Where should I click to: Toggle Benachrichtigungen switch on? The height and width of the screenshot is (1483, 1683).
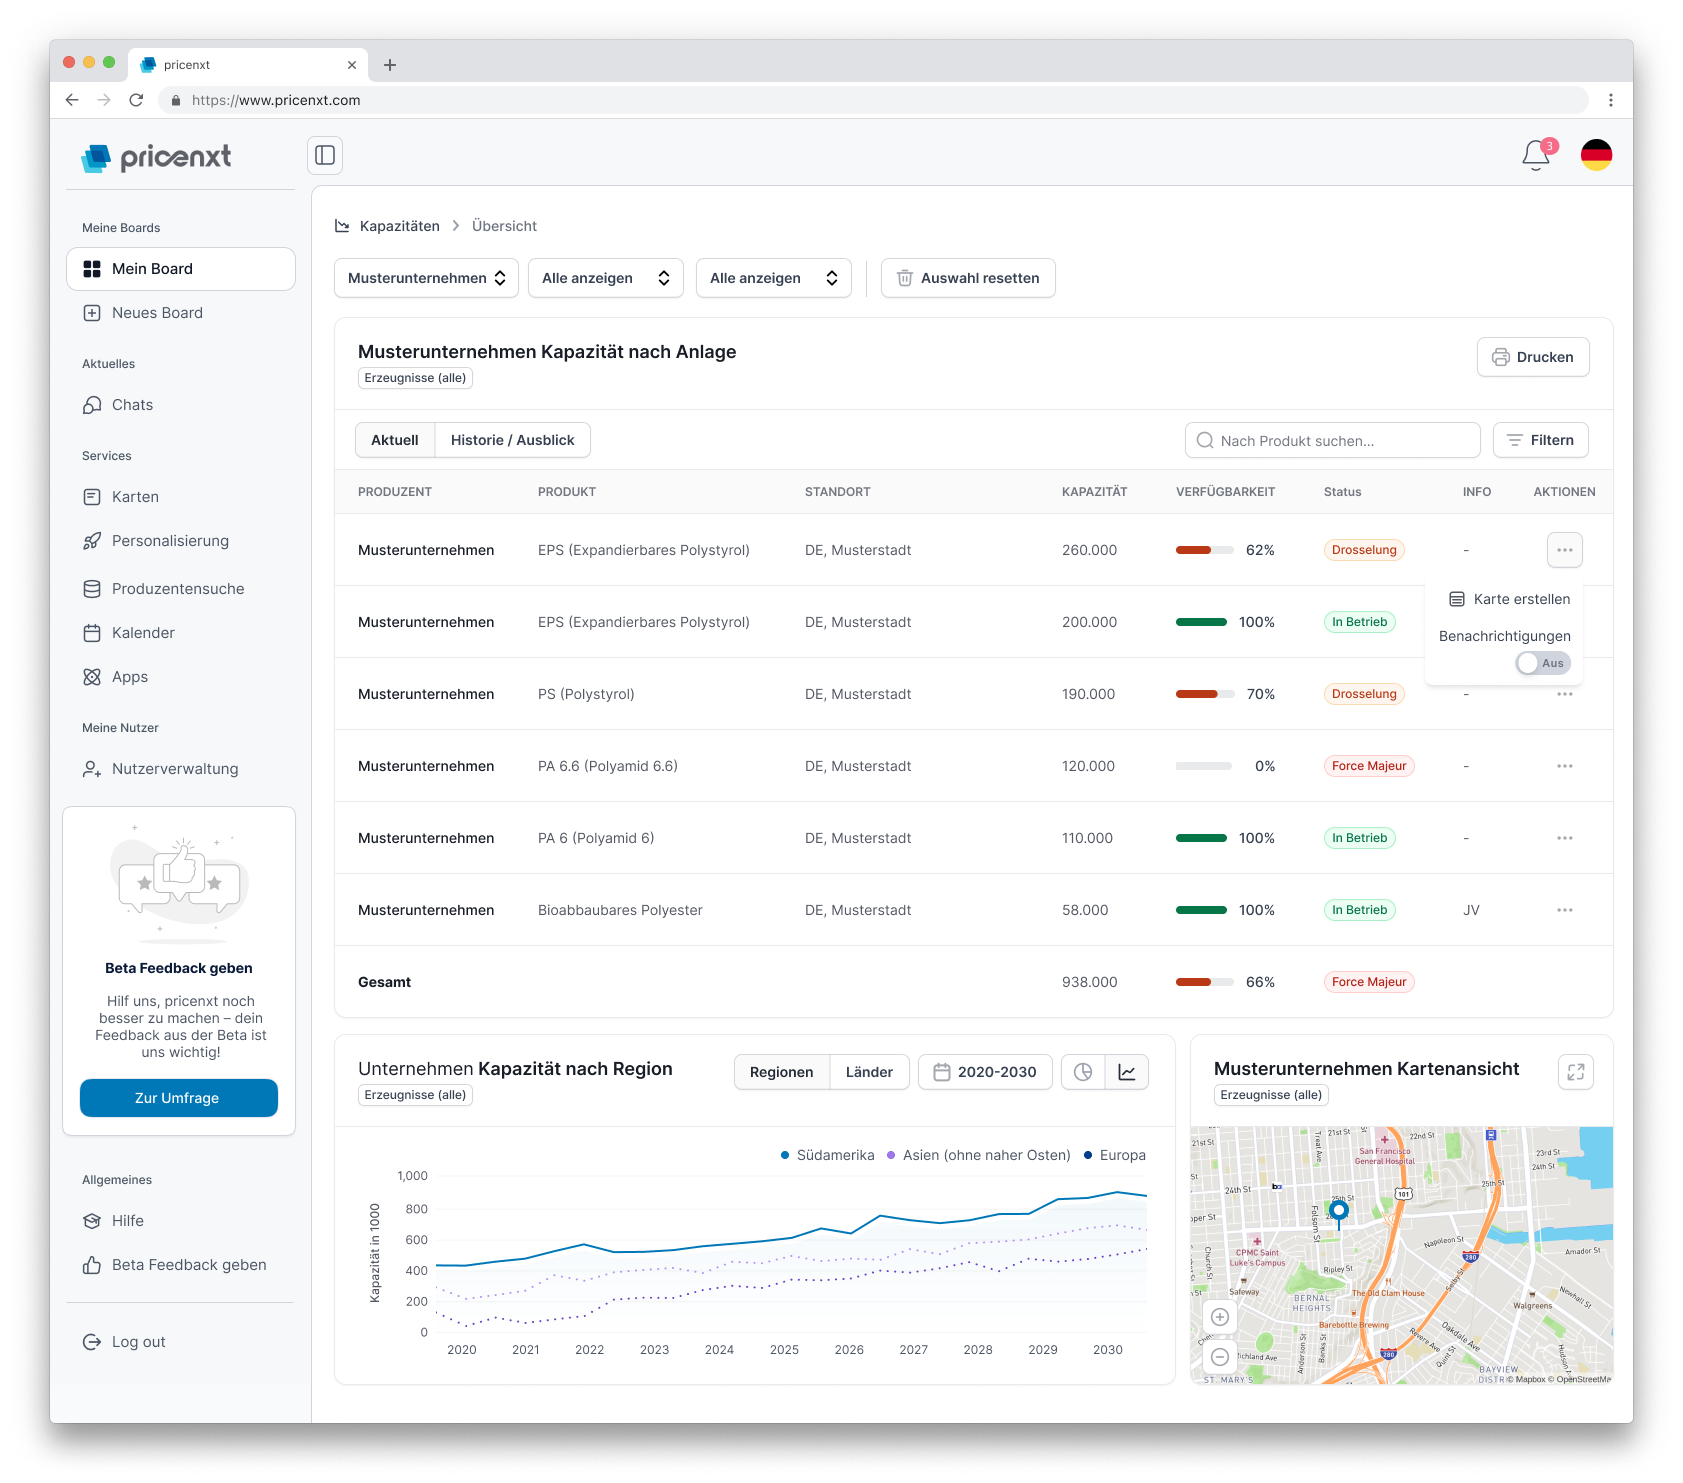pyautogui.click(x=1543, y=663)
